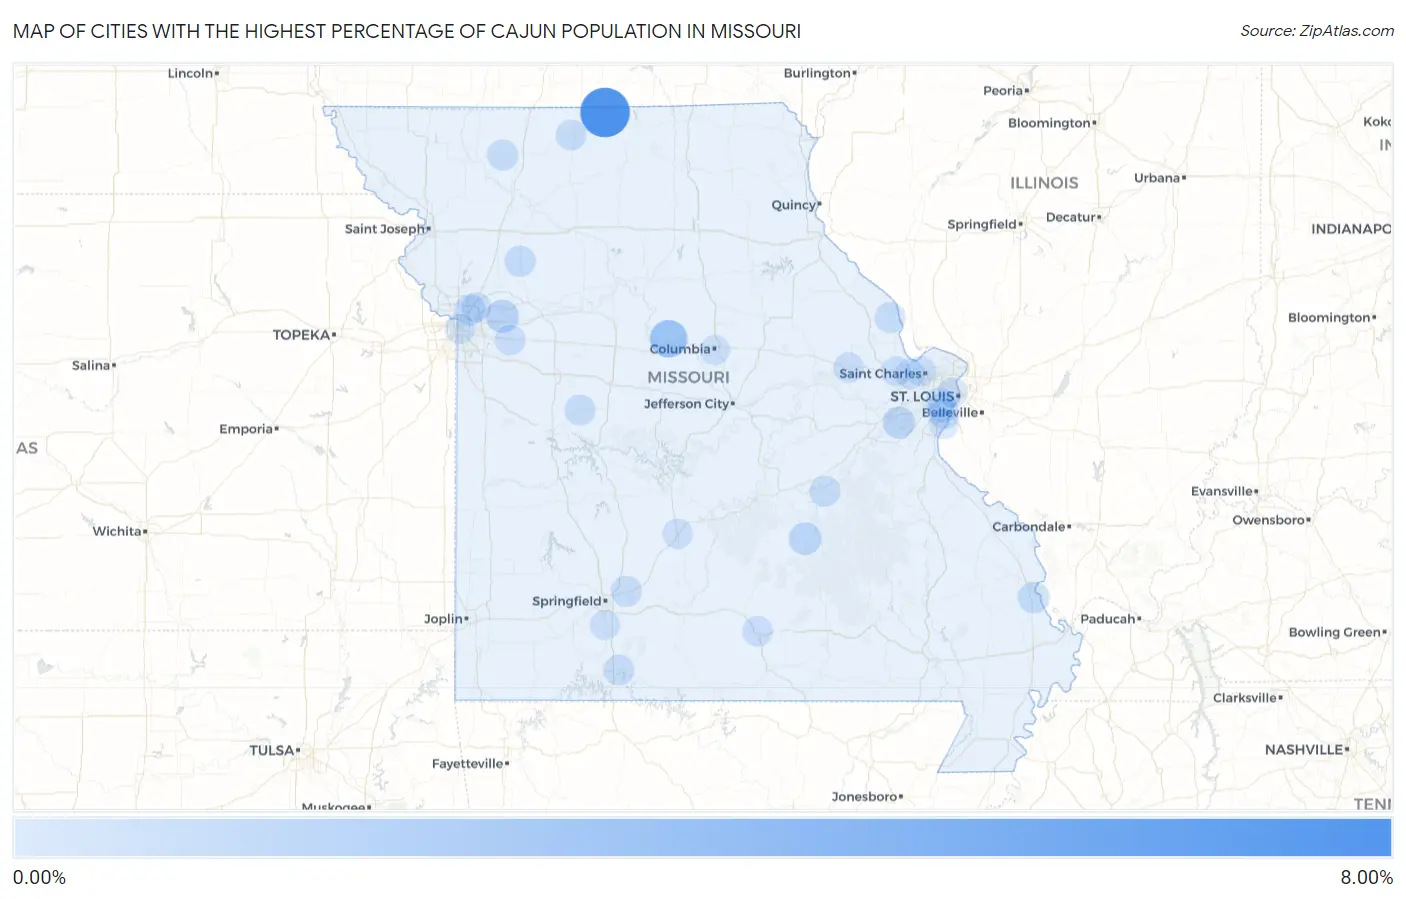Image resolution: width=1406 pixels, height=899 pixels.
Task: Click the bubble in southeast Missouri near Paducah
Action: (1033, 598)
